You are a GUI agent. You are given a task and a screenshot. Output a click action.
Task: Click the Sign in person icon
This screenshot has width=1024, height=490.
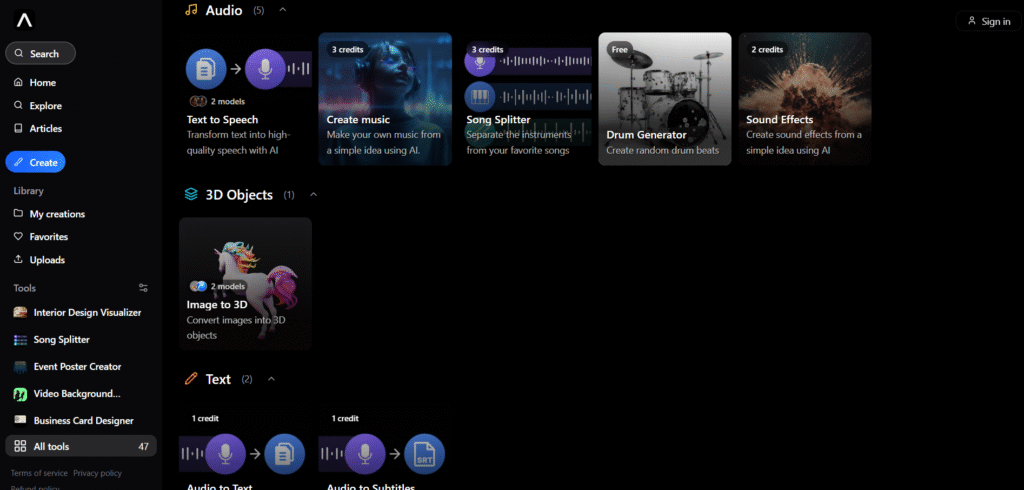click(972, 21)
